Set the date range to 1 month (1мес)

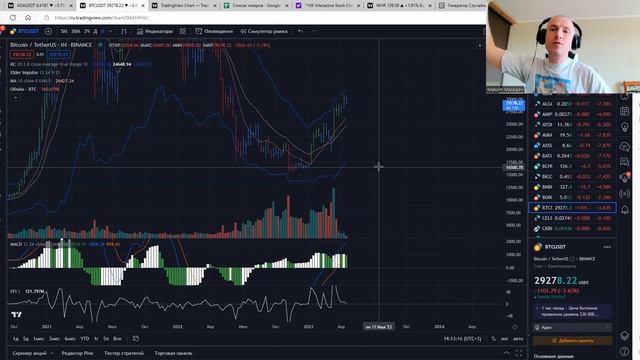(x=39, y=339)
